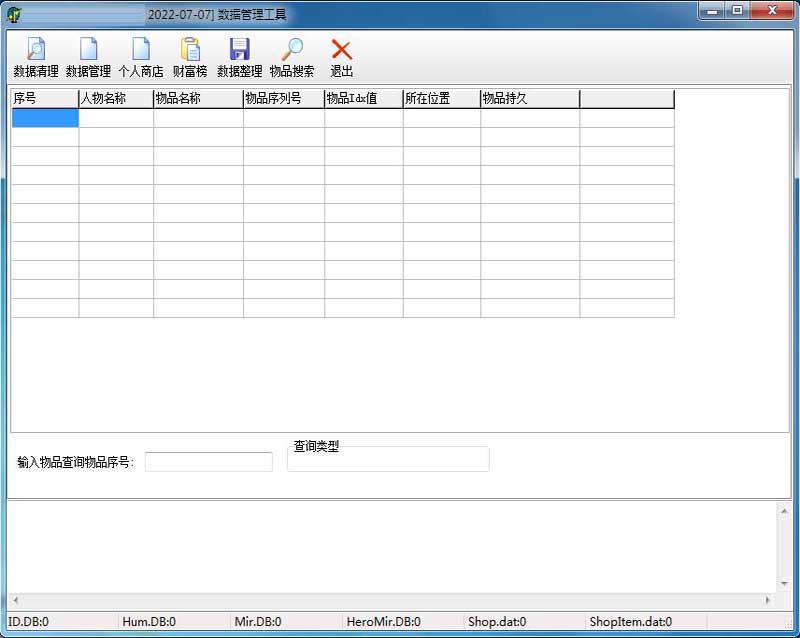Focus the 输入物品查询物品序号 text field
The height and width of the screenshot is (638, 800).
208,462
